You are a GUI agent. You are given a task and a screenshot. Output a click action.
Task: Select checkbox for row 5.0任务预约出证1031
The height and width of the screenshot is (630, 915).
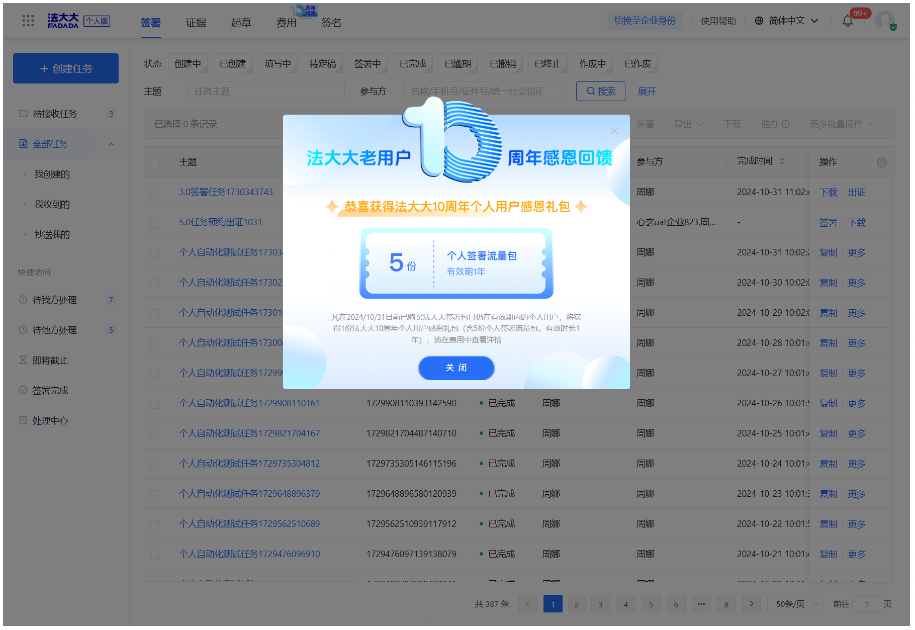155,223
